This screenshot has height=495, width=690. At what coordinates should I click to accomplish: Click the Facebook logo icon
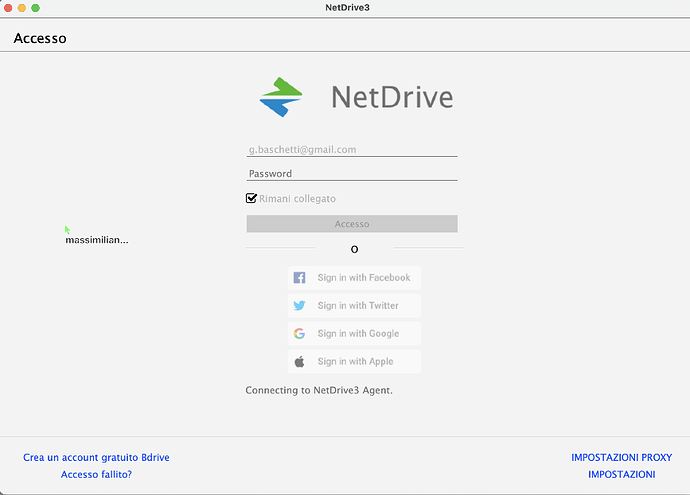pyautogui.click(x=299, y=278)
